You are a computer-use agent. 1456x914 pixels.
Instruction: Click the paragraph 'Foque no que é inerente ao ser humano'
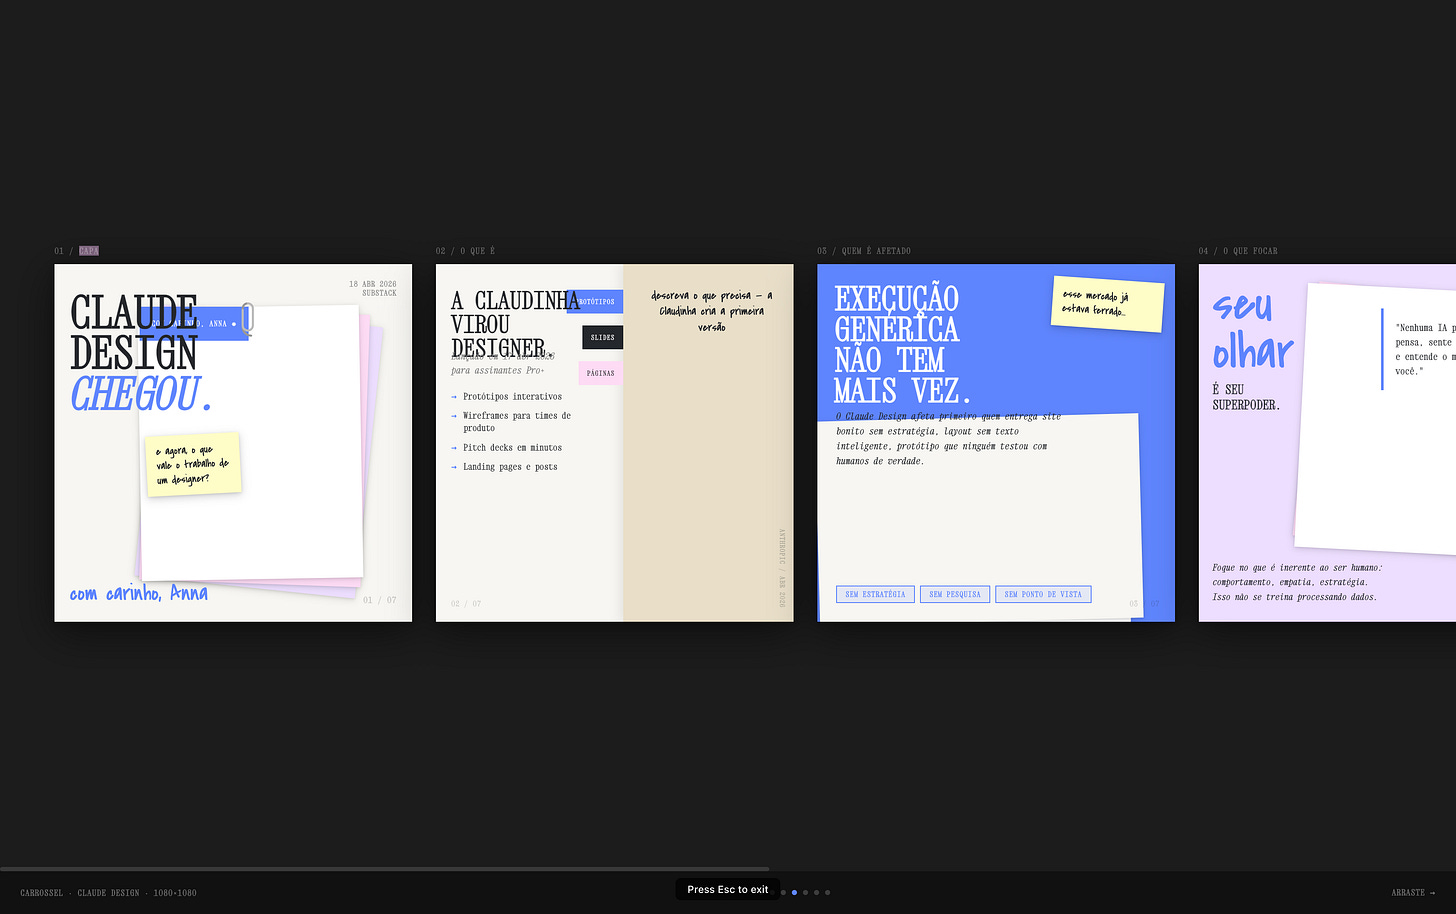(1297, 582)
